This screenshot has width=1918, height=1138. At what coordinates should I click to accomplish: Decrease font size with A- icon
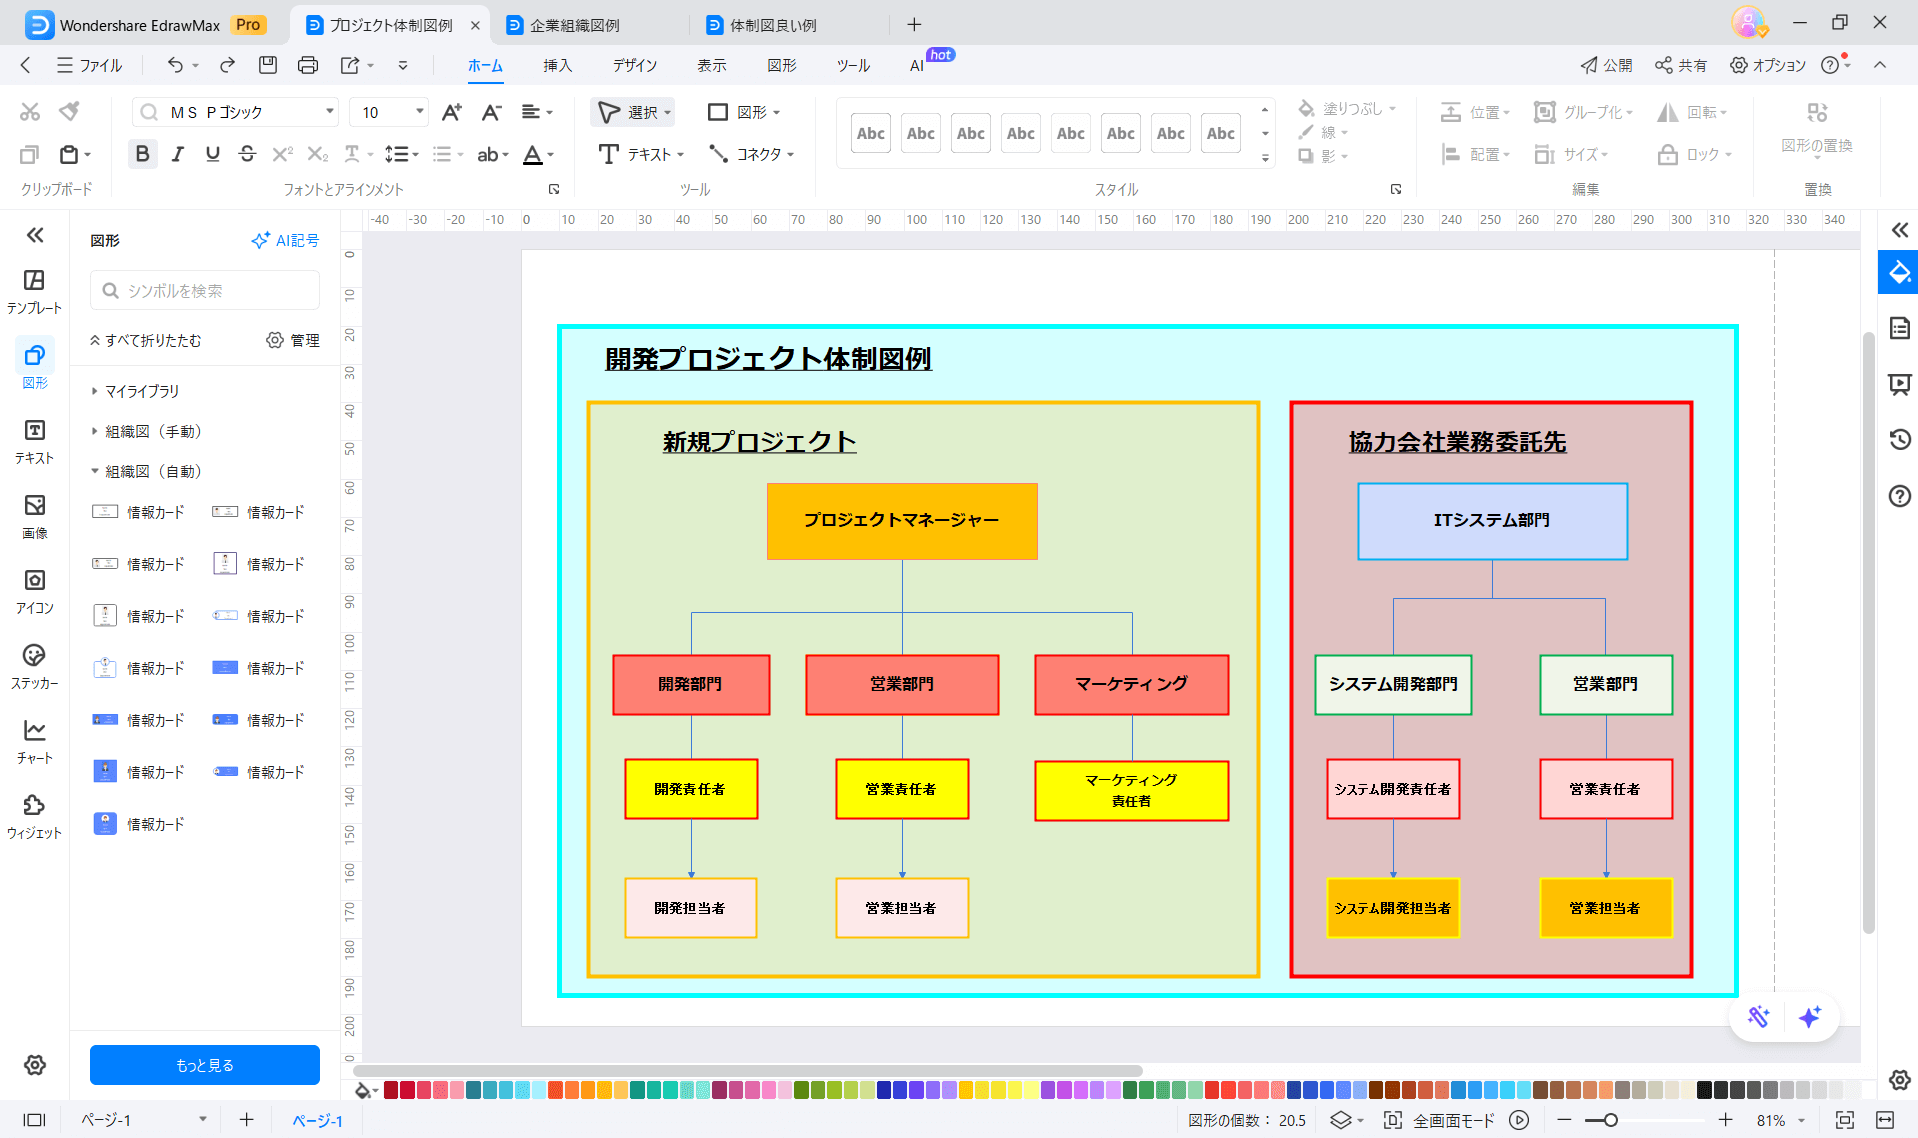pos(491,112)
